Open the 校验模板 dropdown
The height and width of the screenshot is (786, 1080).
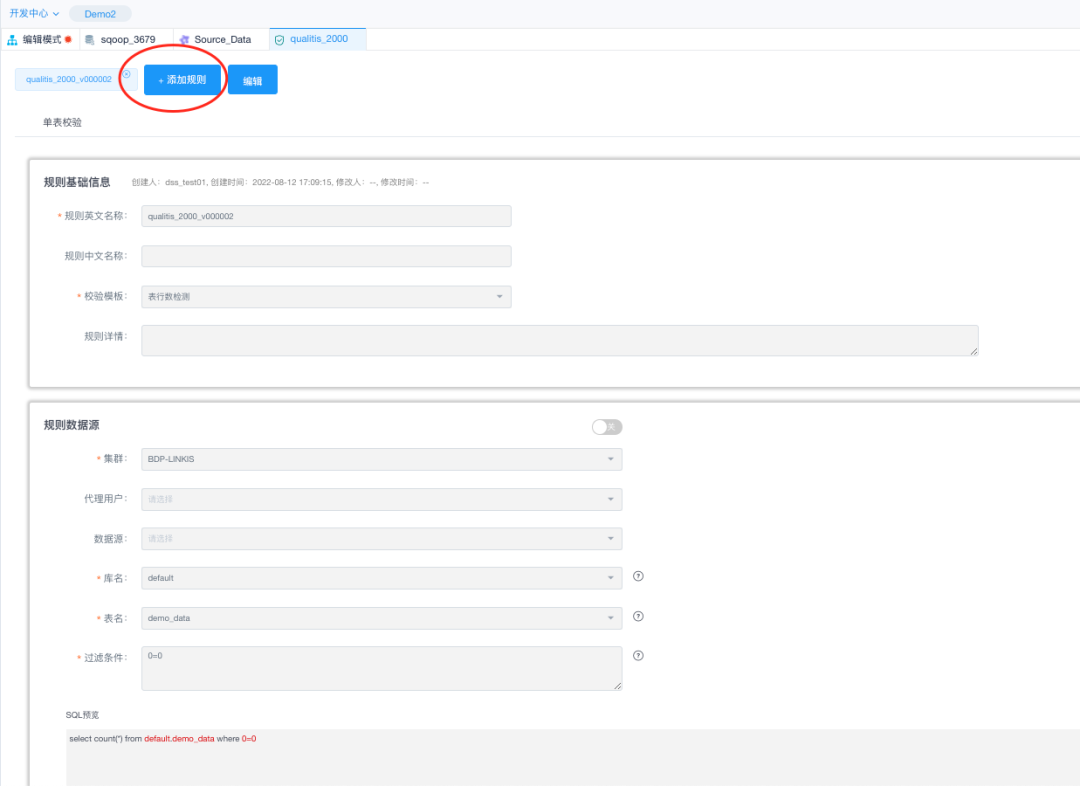click(x=326, y=297)
